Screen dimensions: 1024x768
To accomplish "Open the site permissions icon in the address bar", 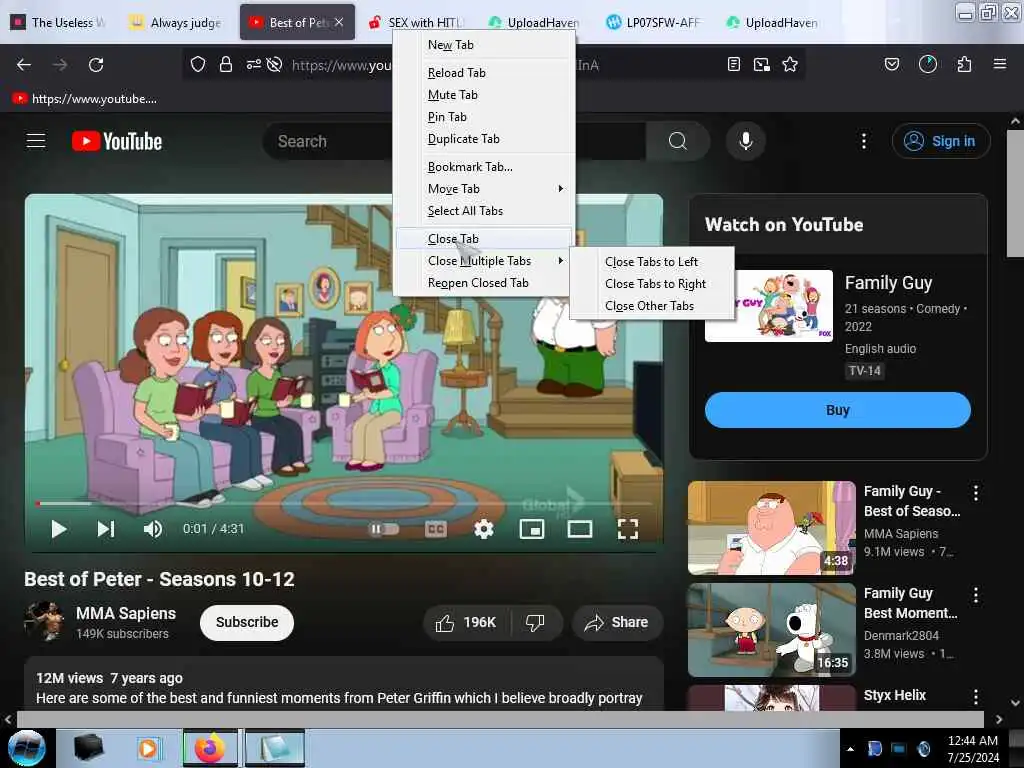I will point(253,64).
